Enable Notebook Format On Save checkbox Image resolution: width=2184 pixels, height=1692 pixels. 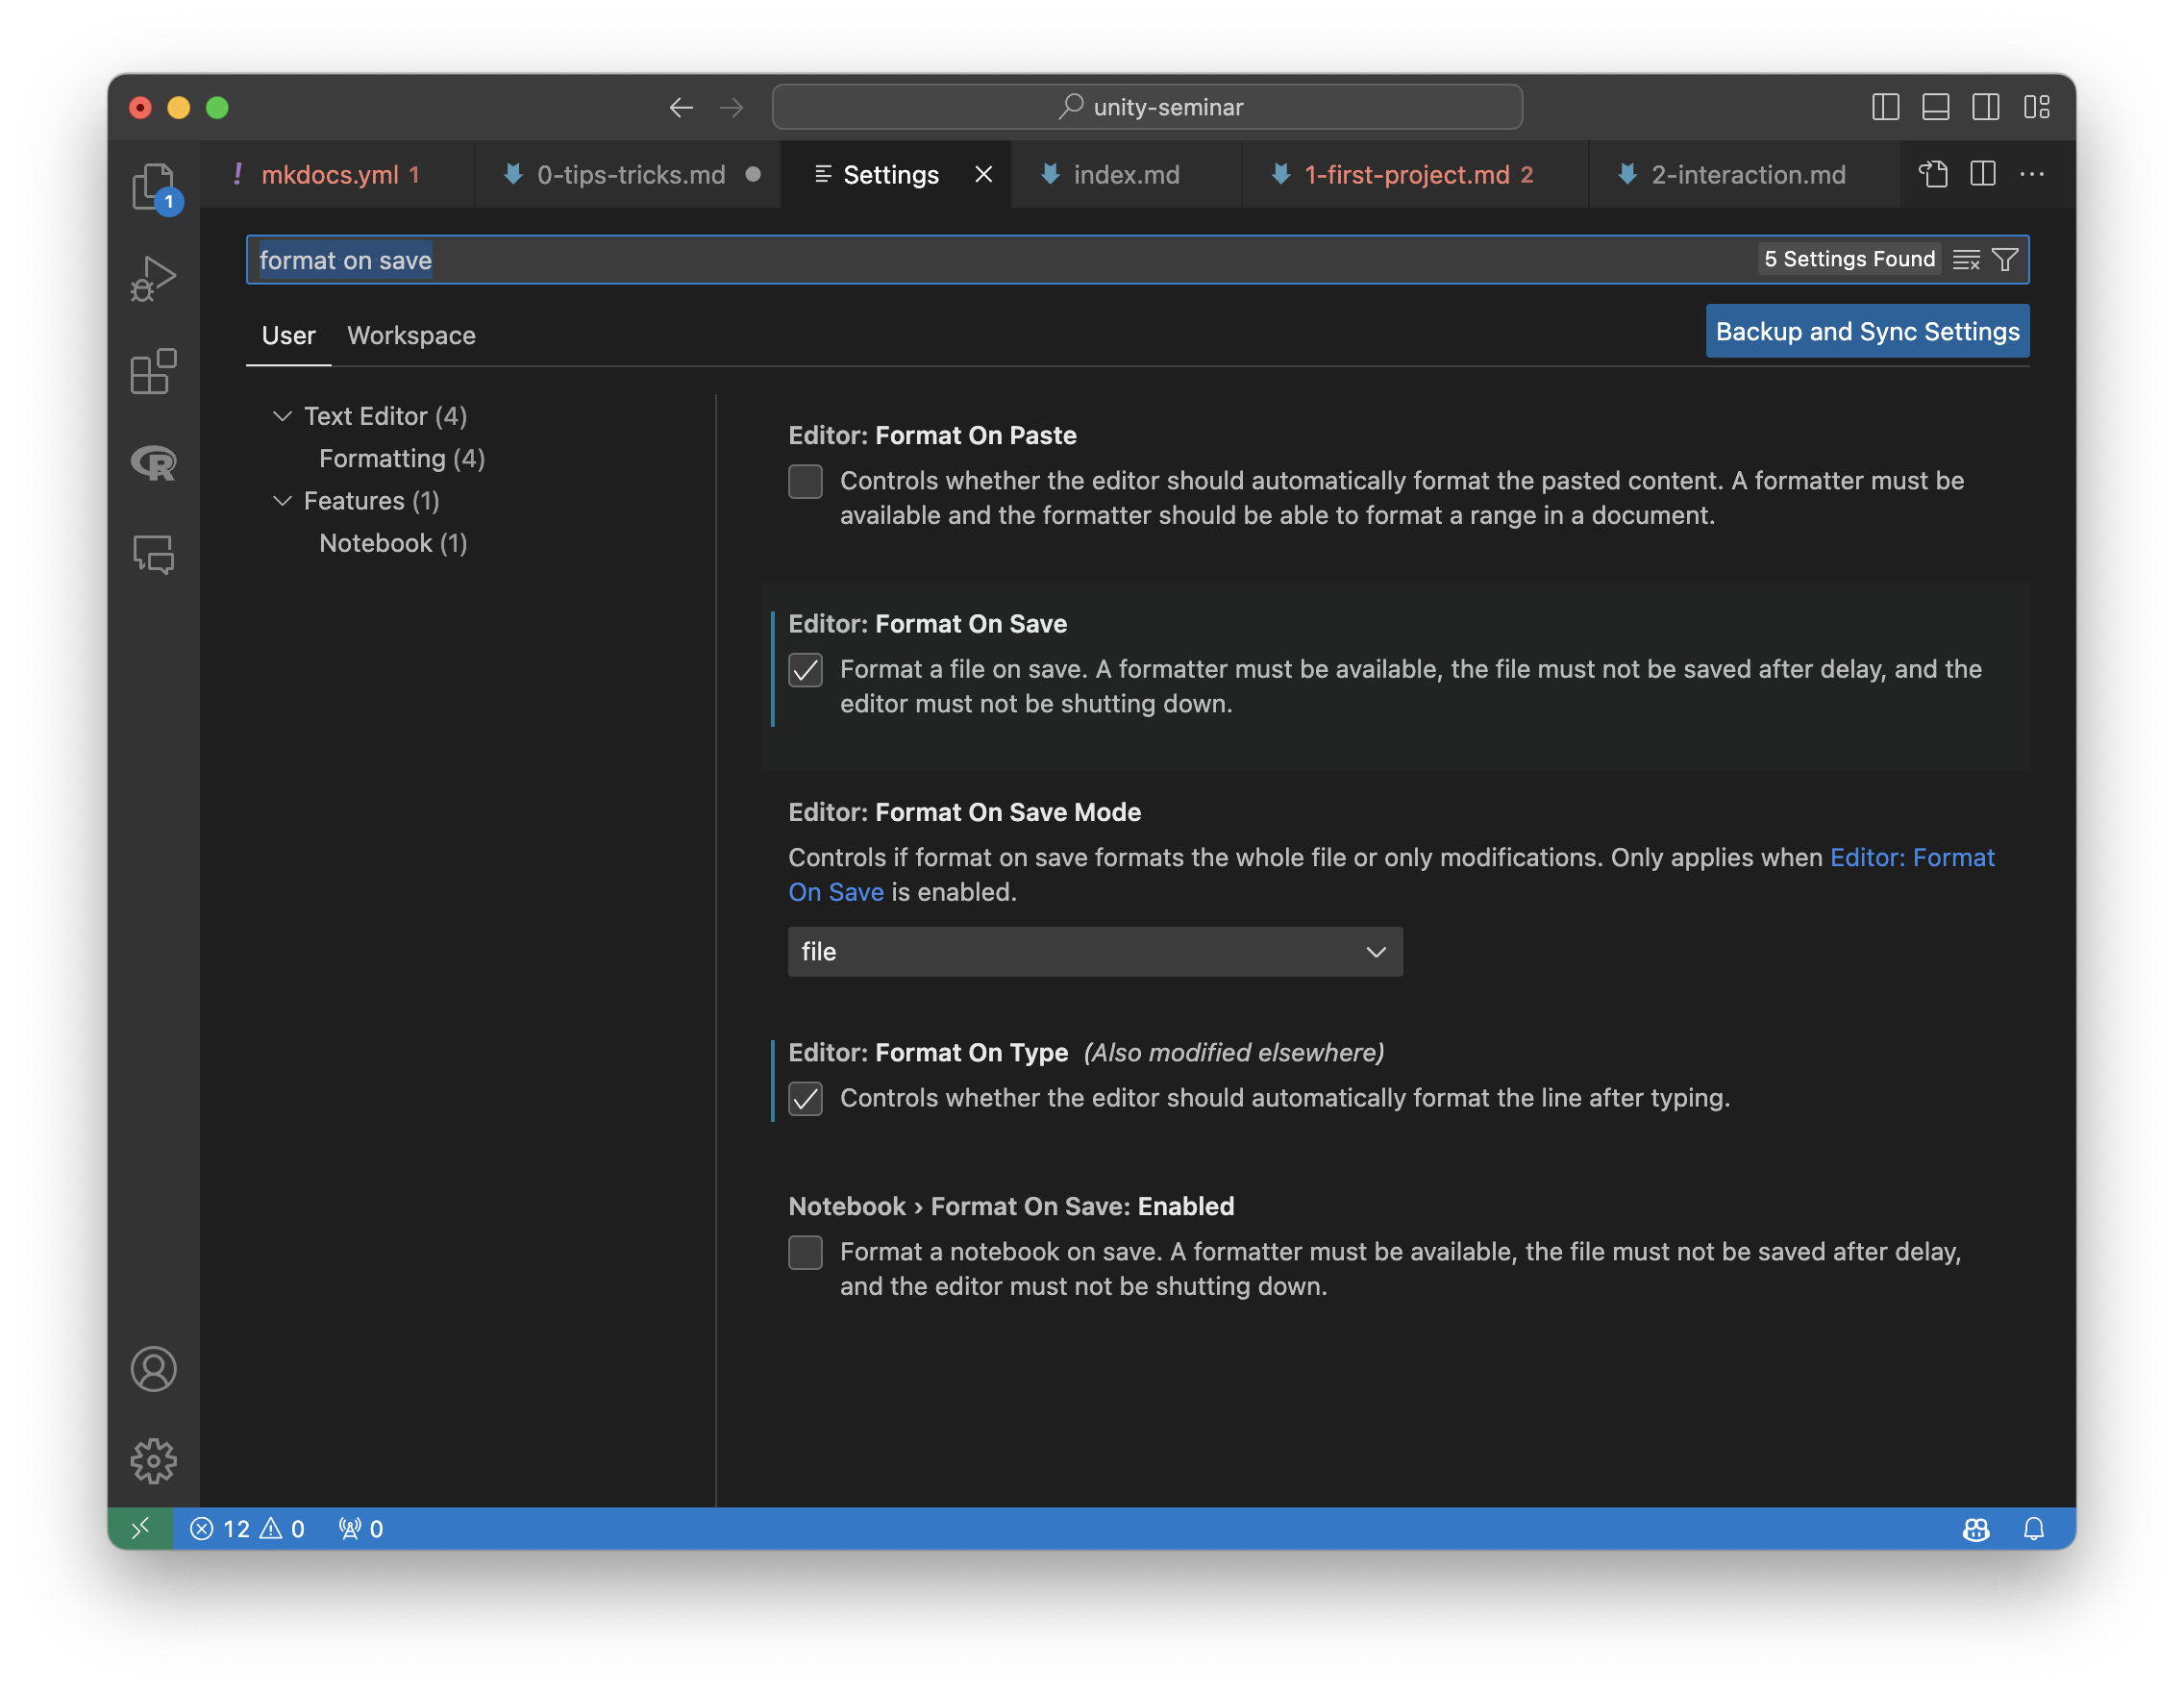click(805, 1252)
